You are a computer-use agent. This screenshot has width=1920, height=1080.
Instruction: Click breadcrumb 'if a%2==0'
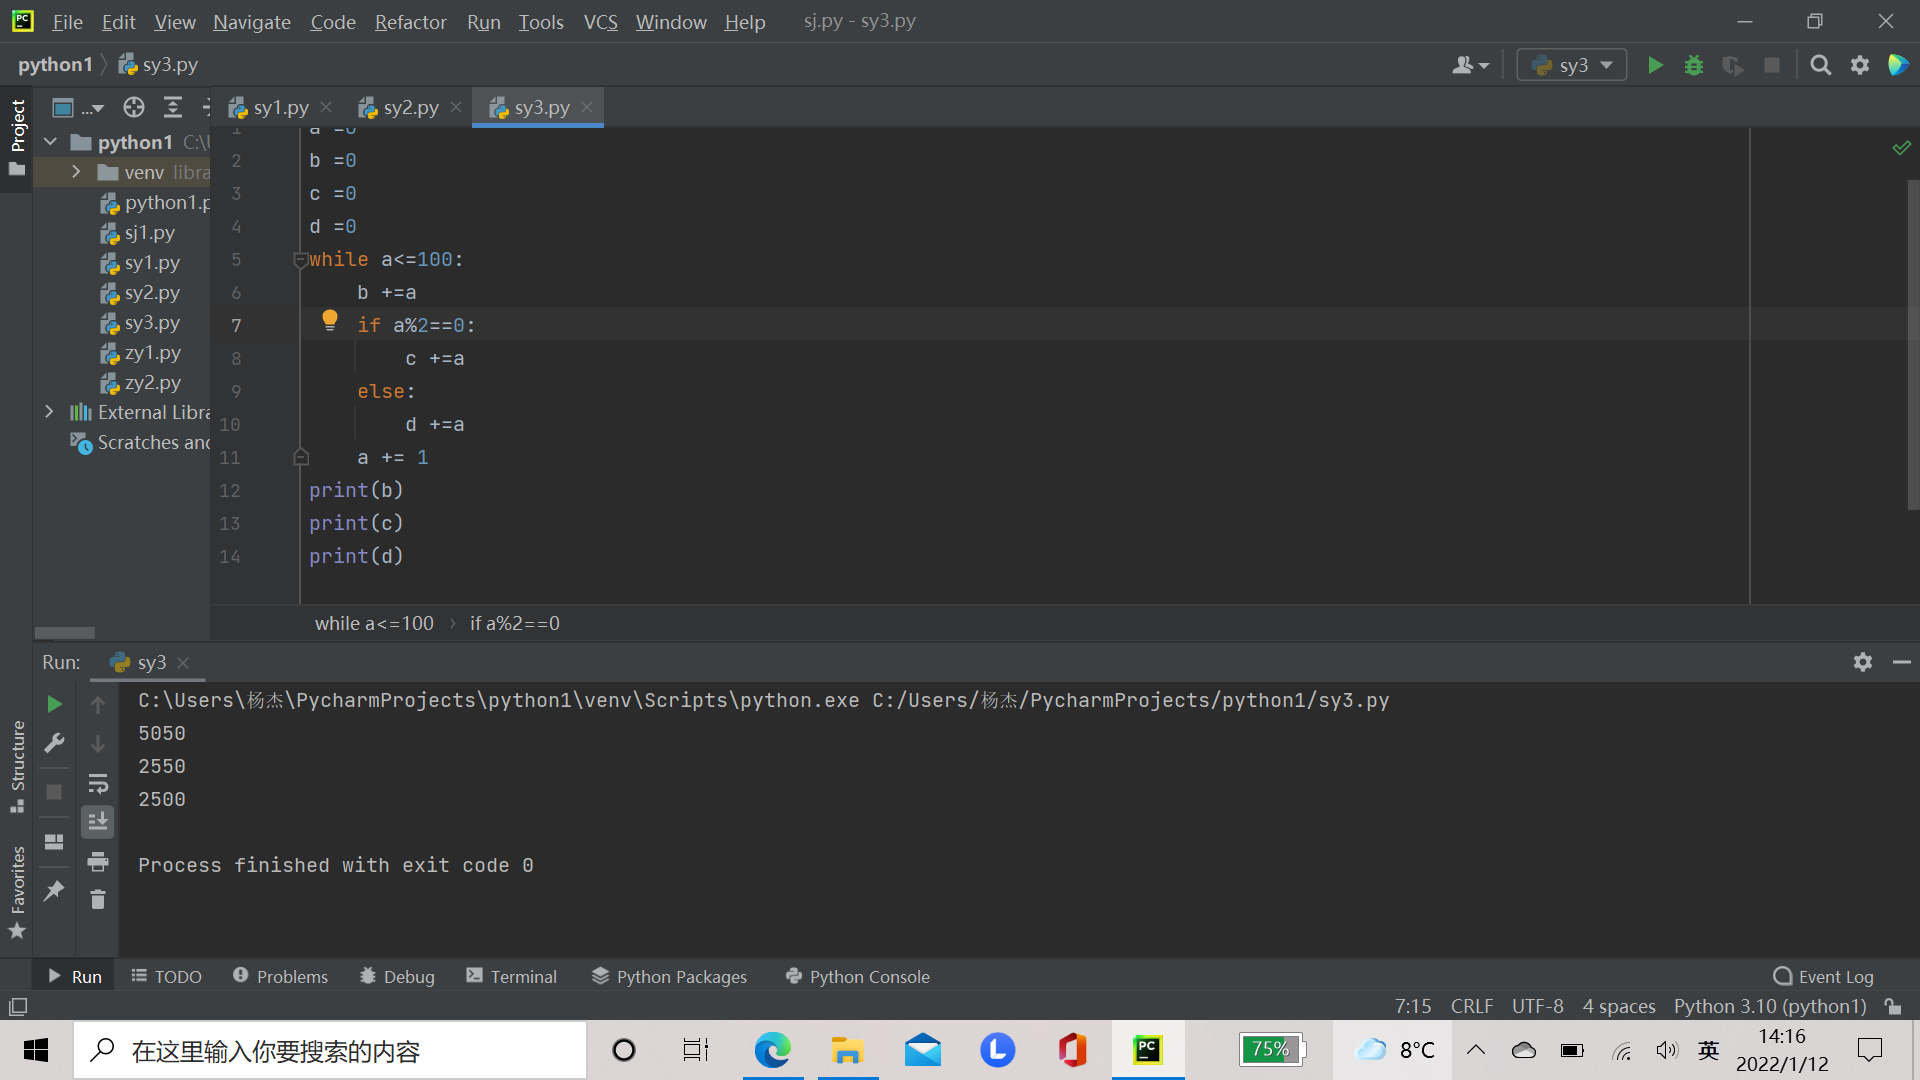click(515, 623)
